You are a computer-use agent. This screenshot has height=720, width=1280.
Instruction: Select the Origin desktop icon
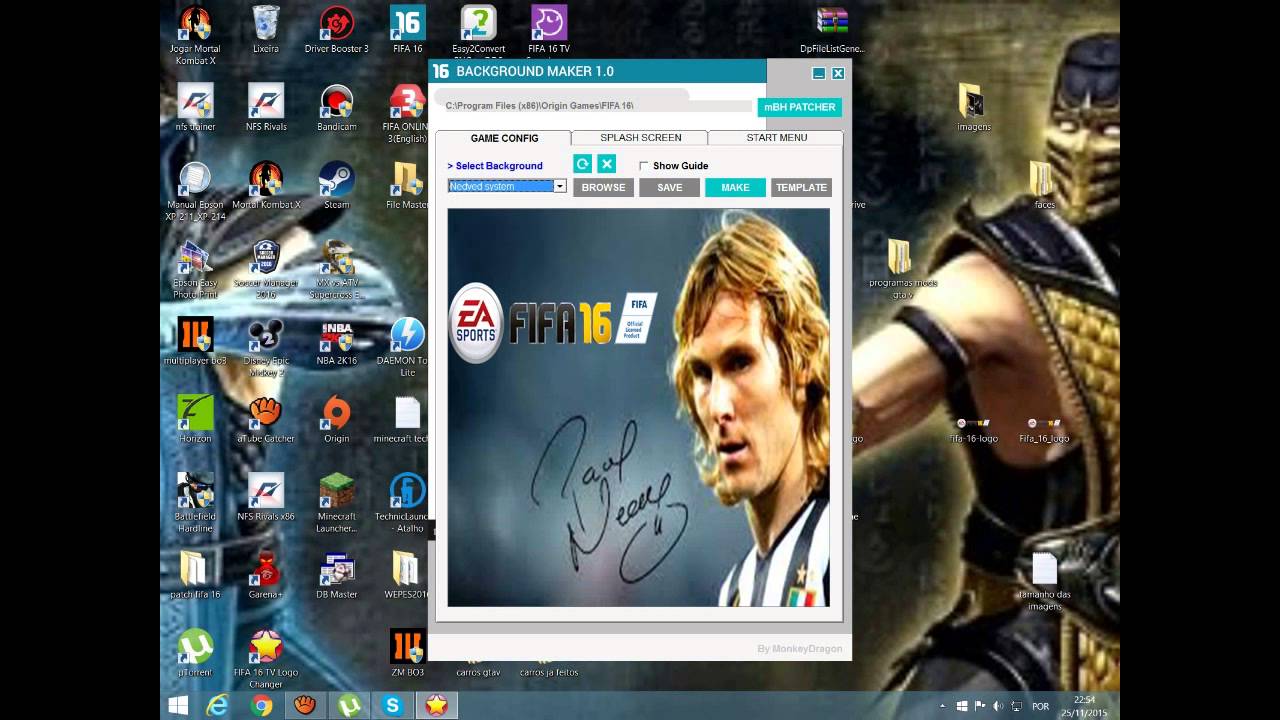click(337, 420)
